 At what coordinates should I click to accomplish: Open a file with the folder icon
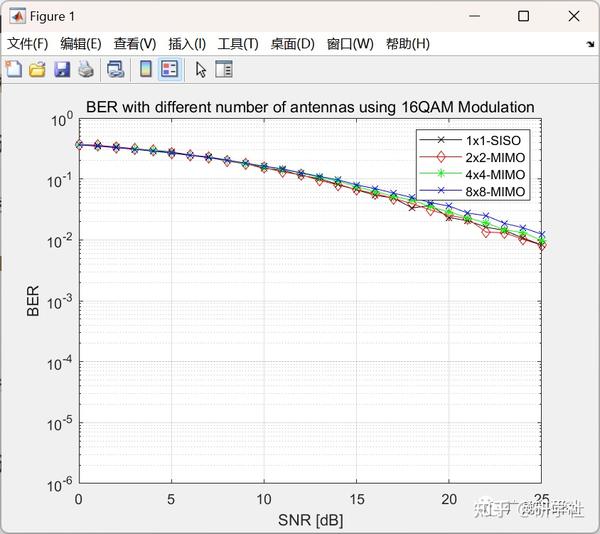pyautogui.click(x=38, y=70)
